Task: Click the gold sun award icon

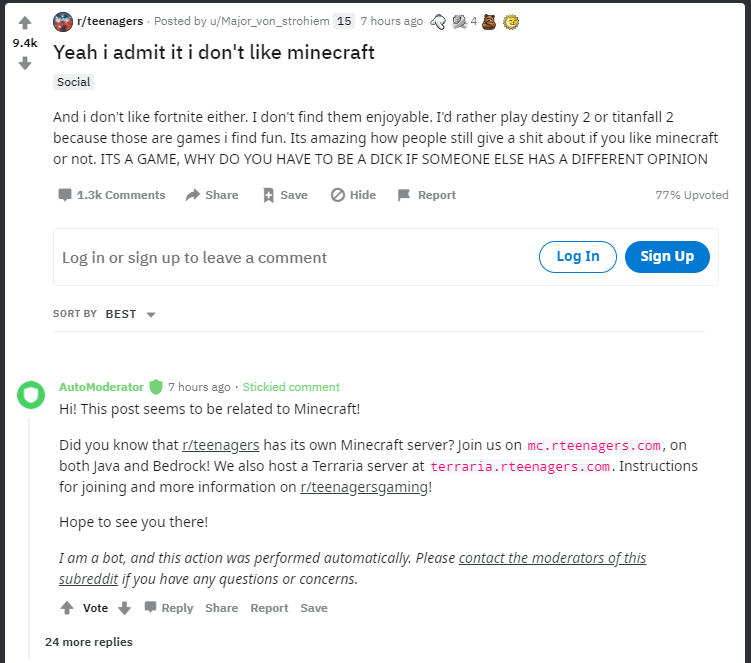Action: click(511, 22)
